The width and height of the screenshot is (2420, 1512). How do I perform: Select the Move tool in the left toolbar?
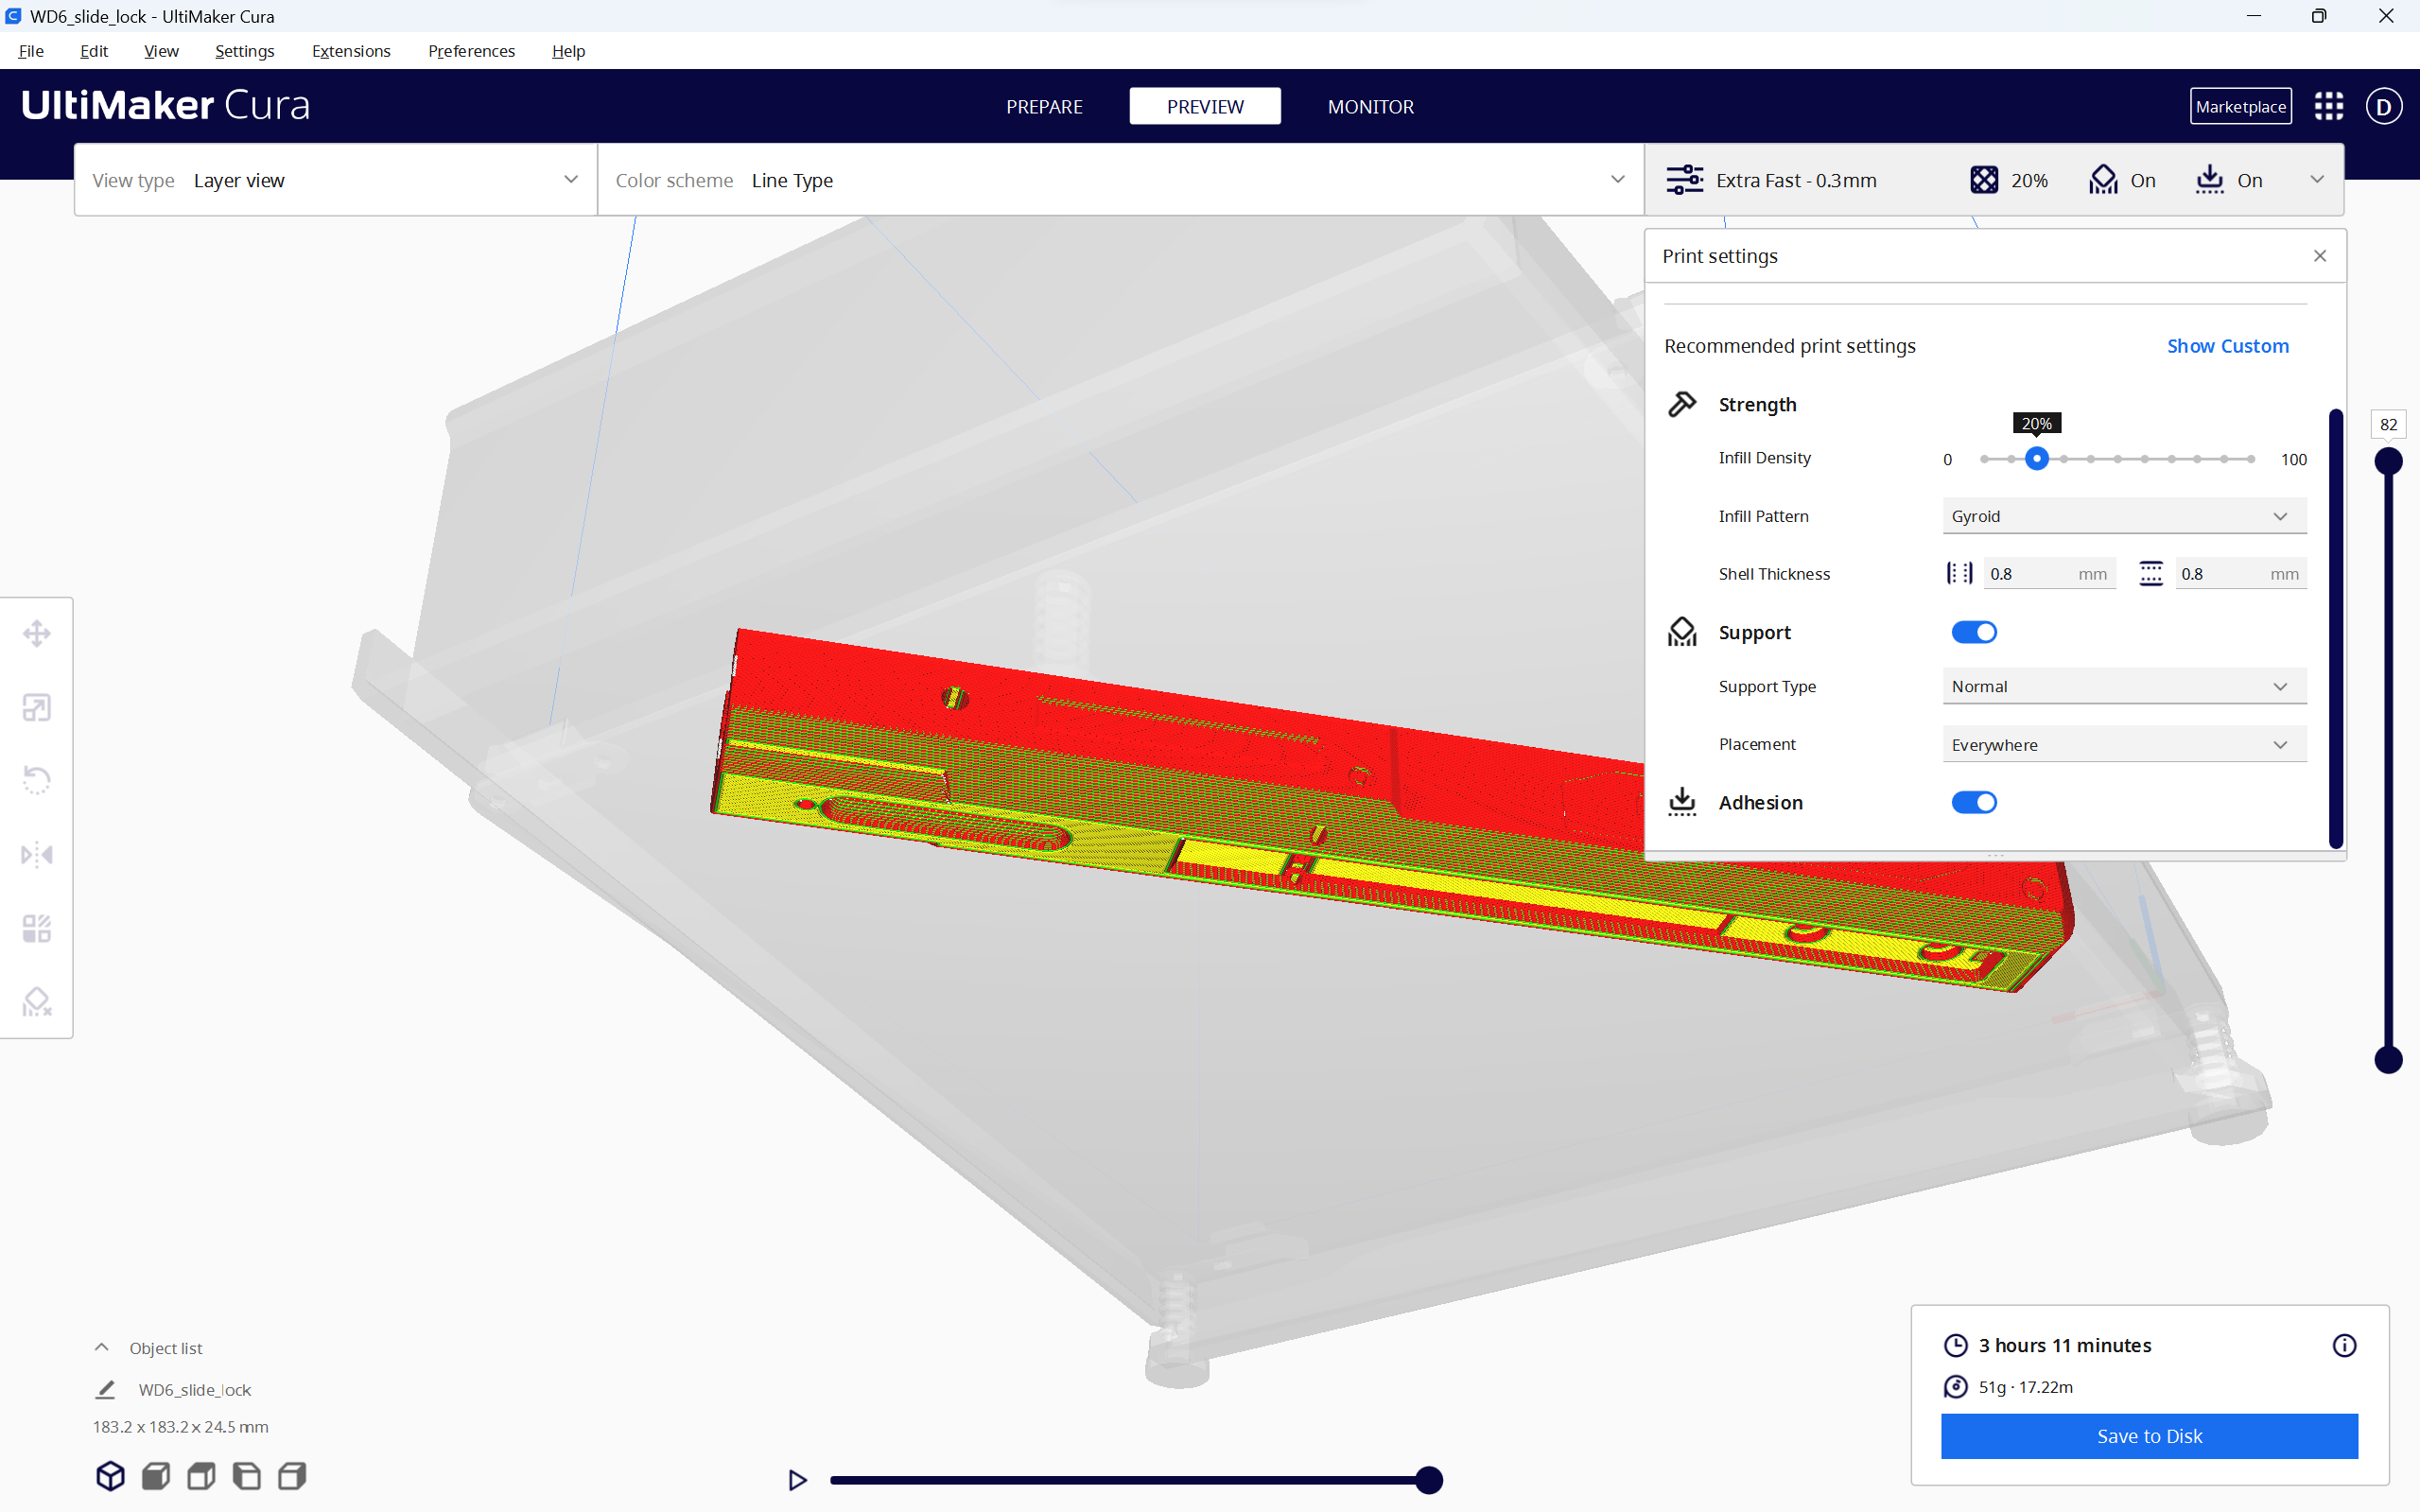click(37, 634)
